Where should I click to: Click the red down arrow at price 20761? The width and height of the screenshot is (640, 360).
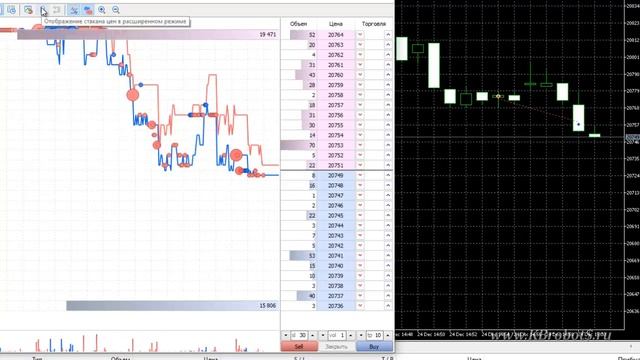click(x=360, y=65)
